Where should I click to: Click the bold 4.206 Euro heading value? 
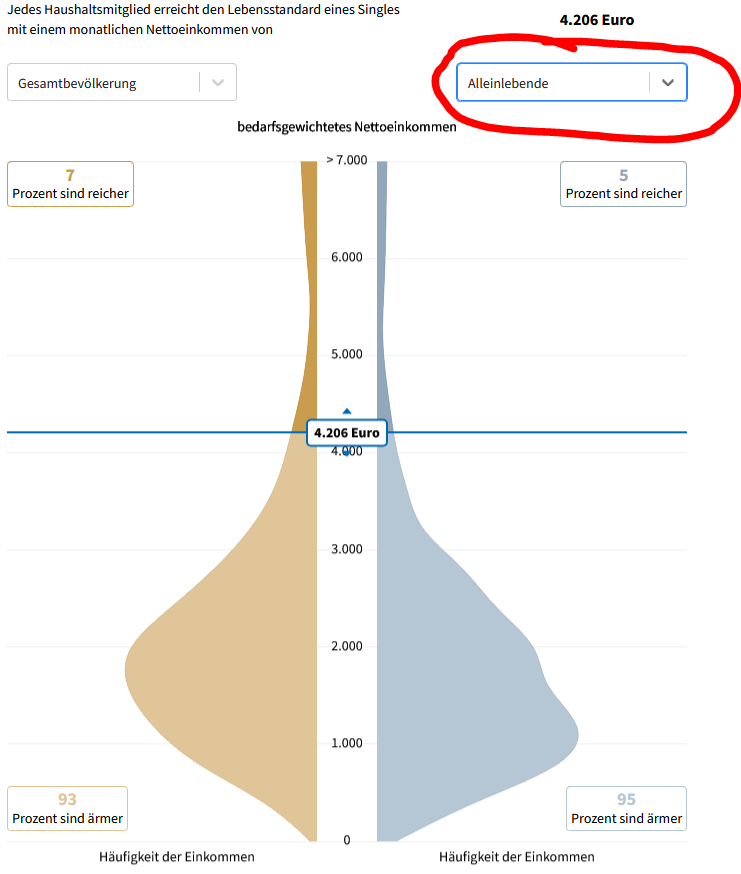(x=597, y=20)
